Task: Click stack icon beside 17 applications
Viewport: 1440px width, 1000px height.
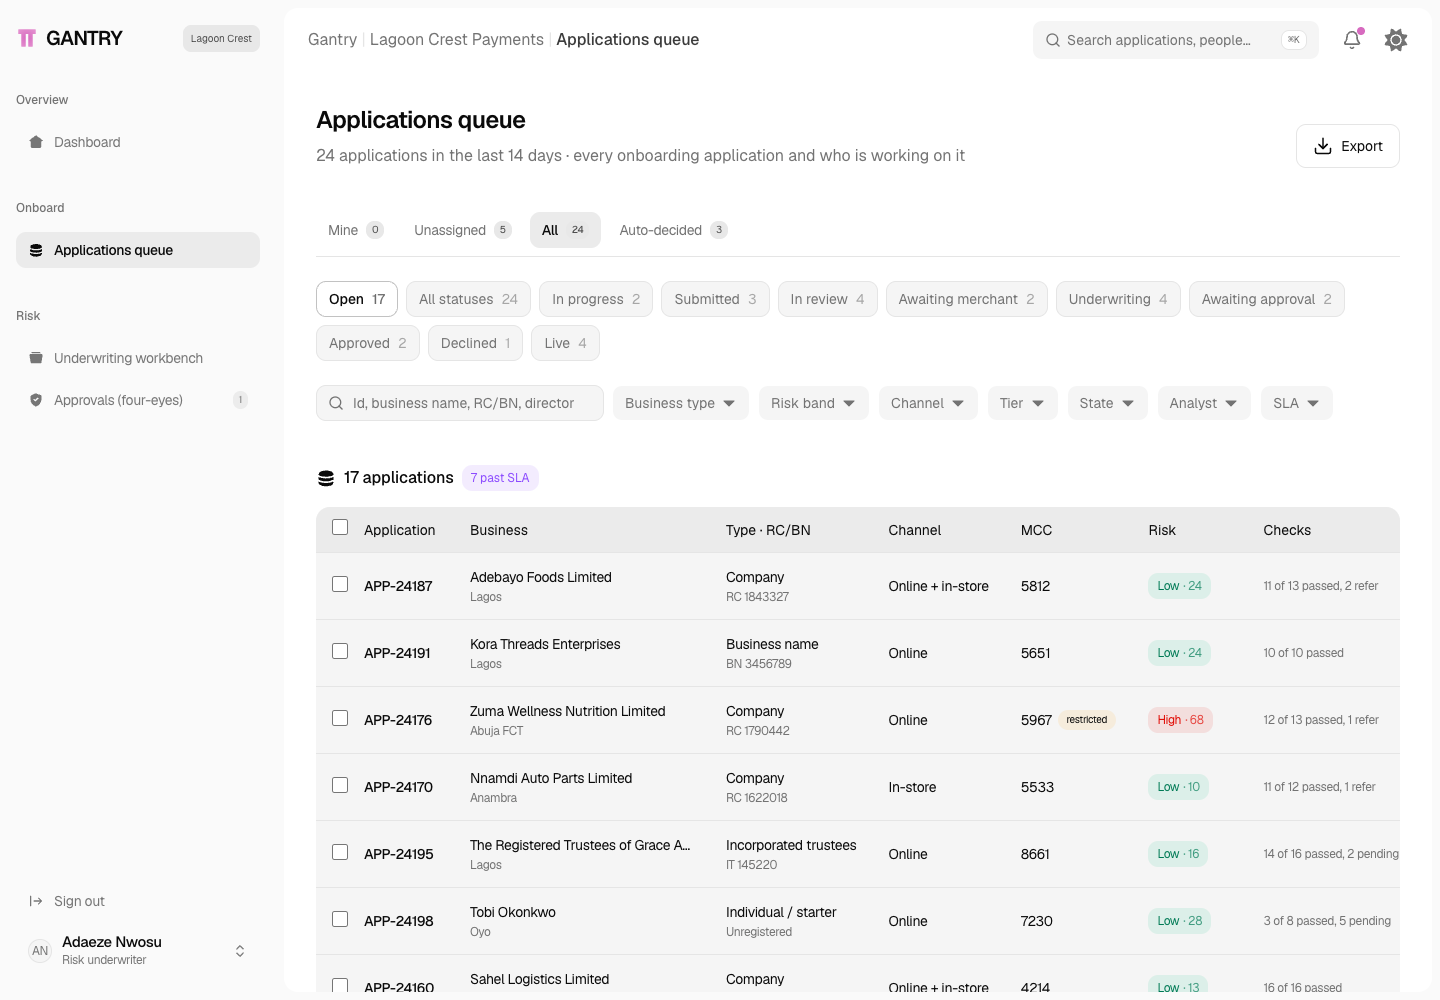Action: [x=326, y=478]
